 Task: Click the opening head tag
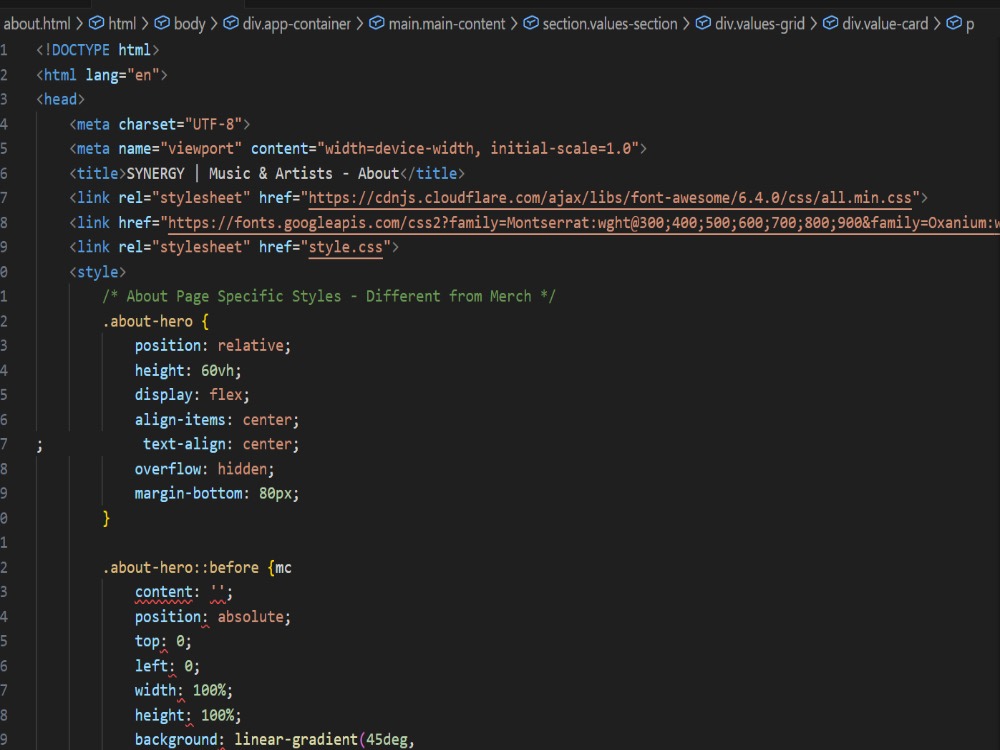pos(60,99)
